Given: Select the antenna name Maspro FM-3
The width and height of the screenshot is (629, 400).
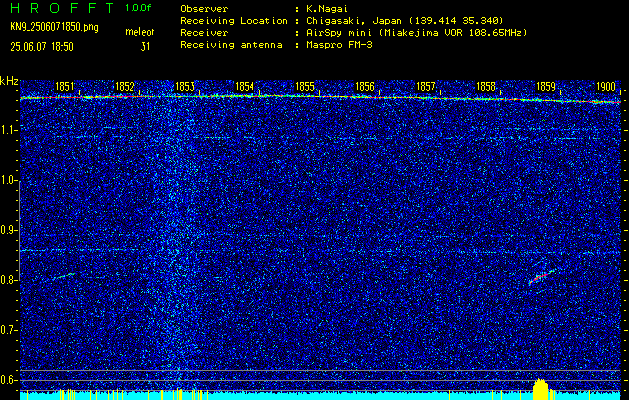Looking at the screenshot, I should pyautogui.click(x=339, y=45).
